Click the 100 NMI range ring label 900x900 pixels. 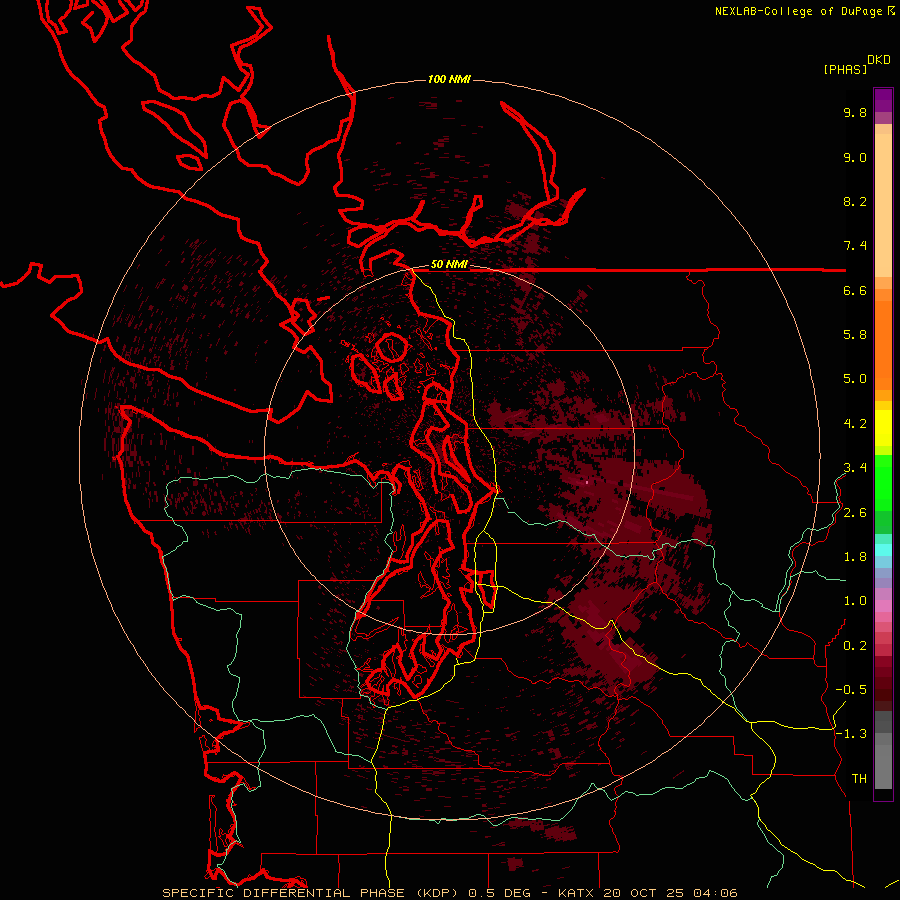[449, 79]
